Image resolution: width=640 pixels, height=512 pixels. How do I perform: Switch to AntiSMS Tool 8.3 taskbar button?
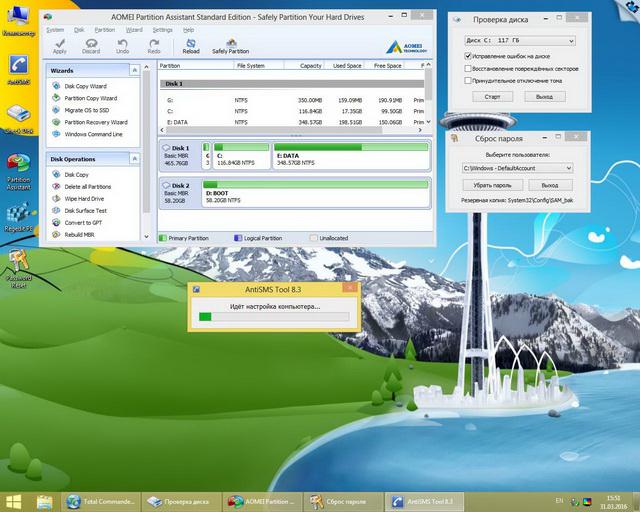[x=424, y=501]
